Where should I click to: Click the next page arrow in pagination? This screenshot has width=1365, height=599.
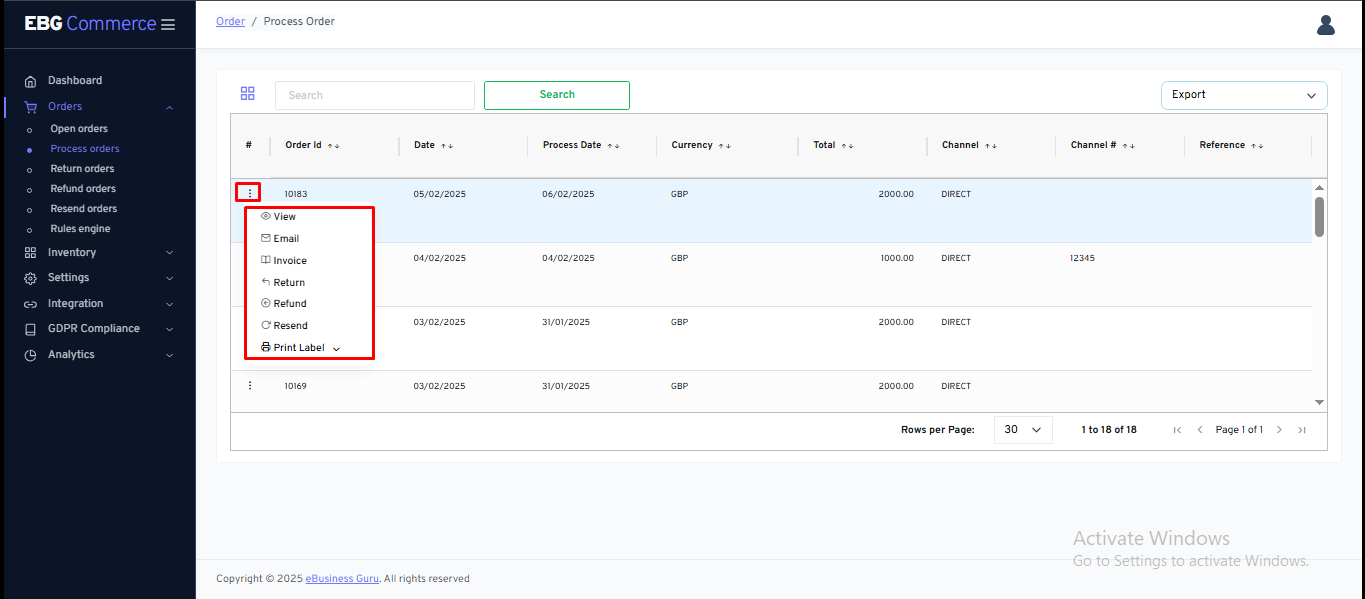click(x=1279, y=430)
